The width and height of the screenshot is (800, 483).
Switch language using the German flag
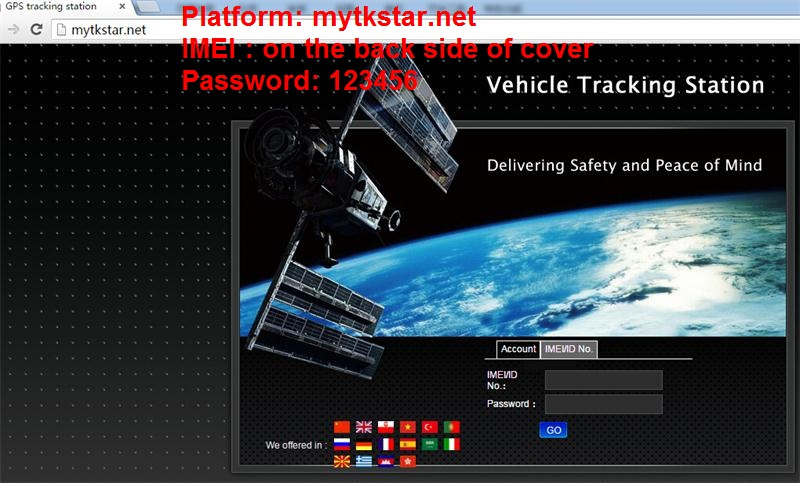[x=364, y=444]
